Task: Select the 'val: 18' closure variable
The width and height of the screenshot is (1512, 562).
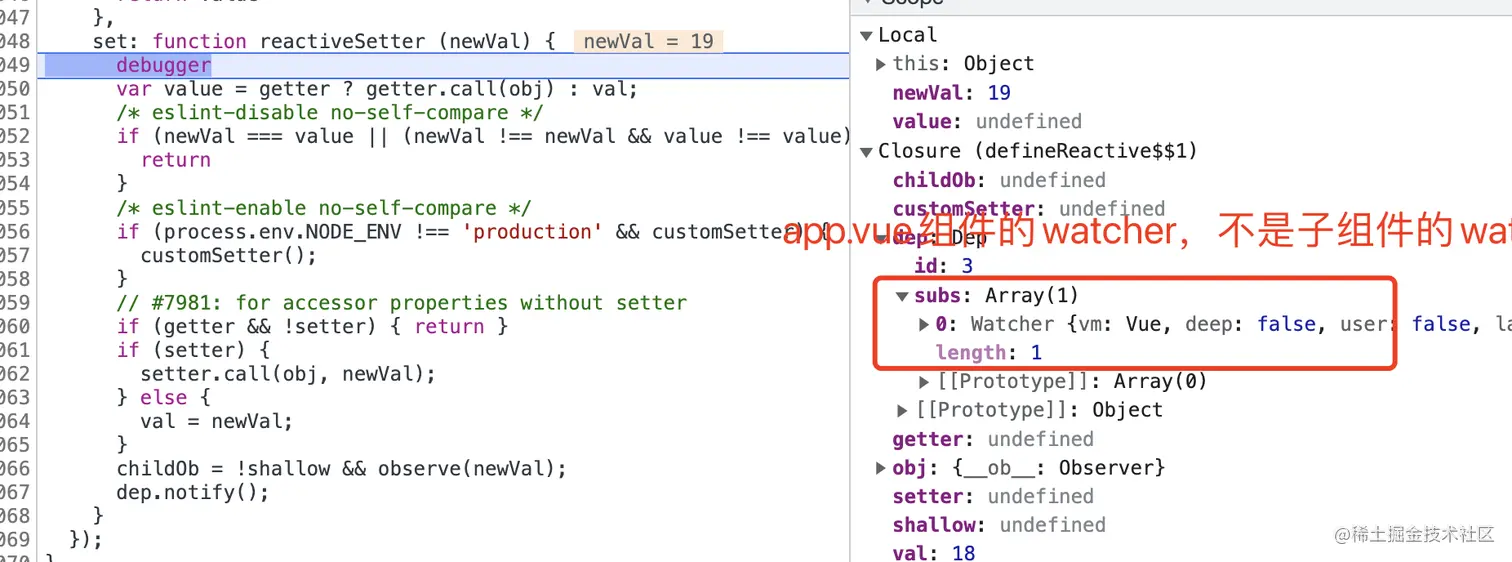Action: point(933,552)
